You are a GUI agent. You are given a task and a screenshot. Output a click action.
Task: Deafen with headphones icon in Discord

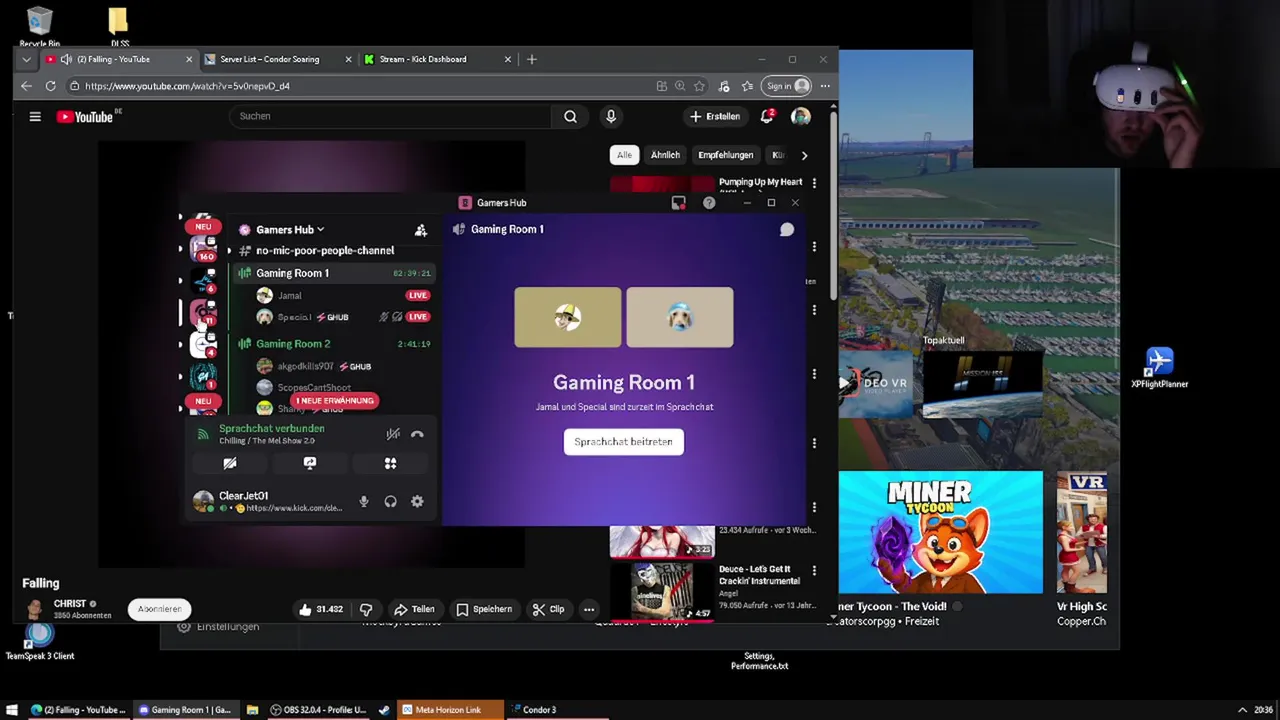pos(391,502)
